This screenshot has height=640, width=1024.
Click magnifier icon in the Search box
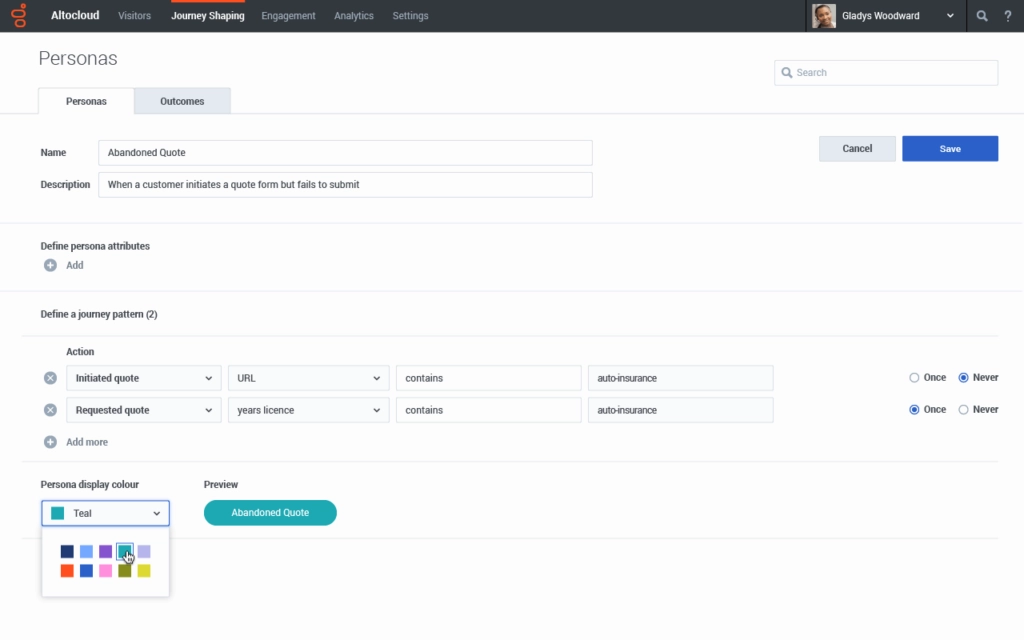pyautogui.click(x=787, y=72)
